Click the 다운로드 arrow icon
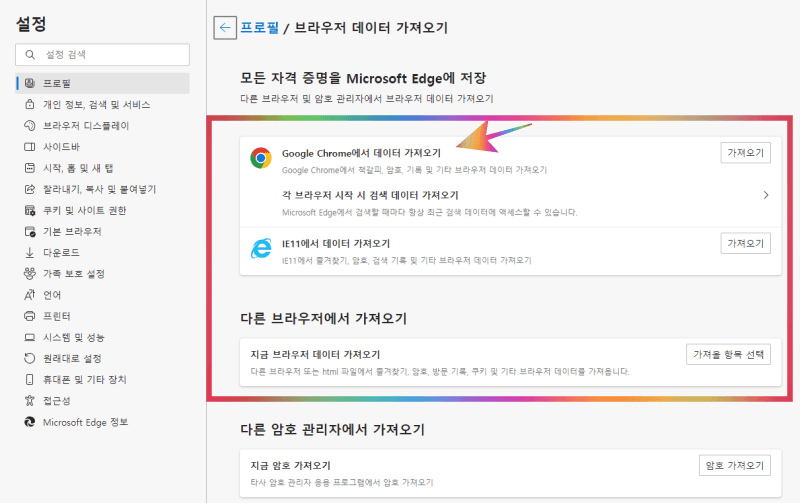This screenshot has width=800, height=503. (30, 253)
